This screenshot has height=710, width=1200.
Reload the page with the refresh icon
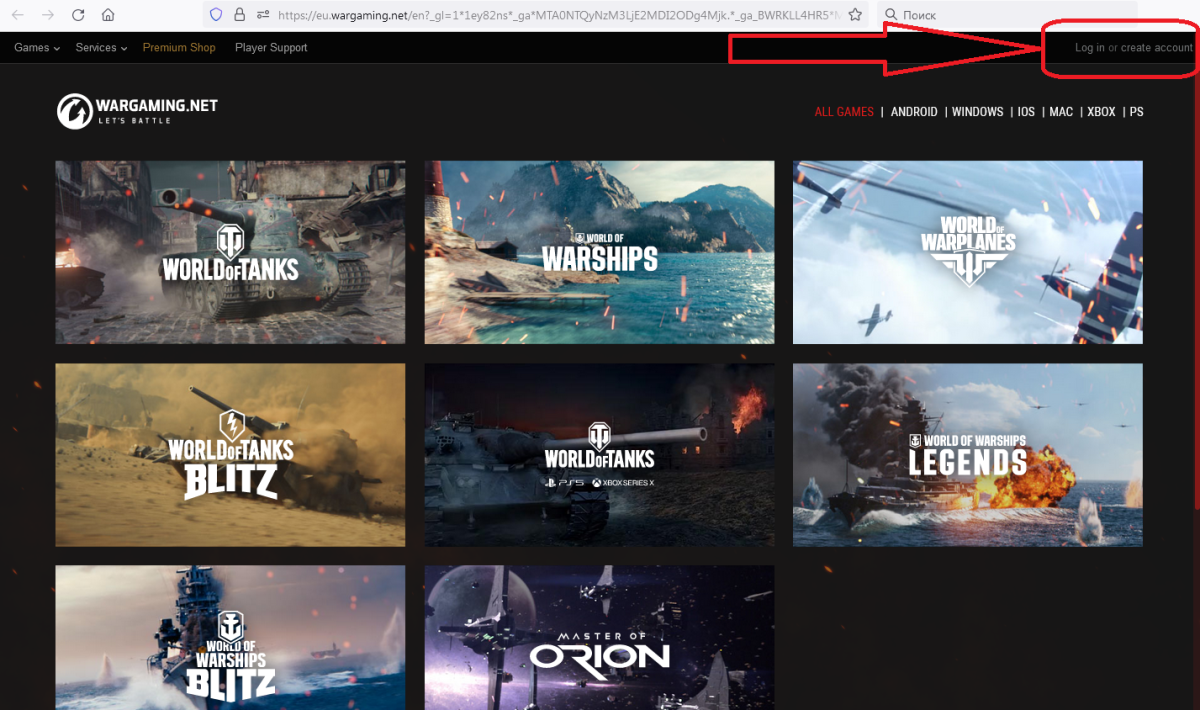(x=78, y=15)
